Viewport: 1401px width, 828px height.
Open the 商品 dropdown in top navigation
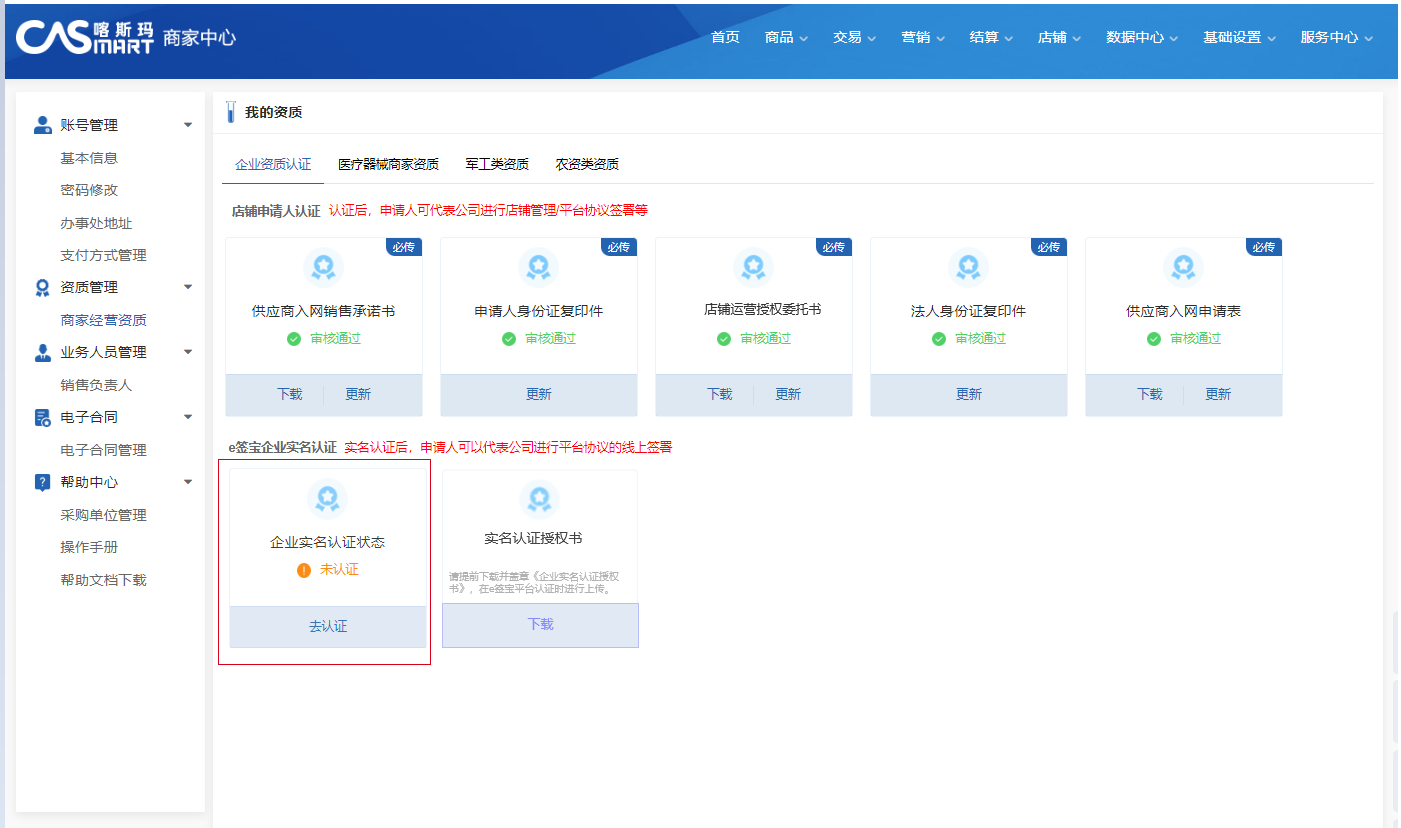click(x=786, y=37)
